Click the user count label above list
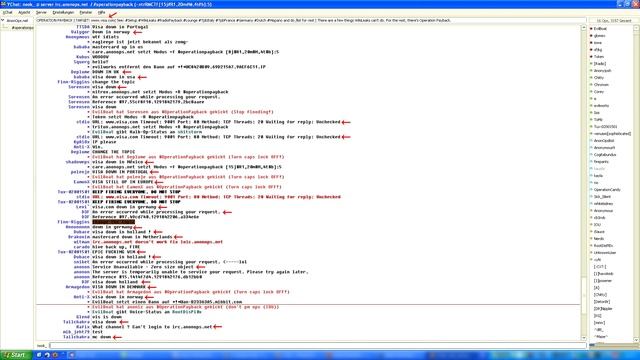The image size is (640, 360). (x=614, y=20)
